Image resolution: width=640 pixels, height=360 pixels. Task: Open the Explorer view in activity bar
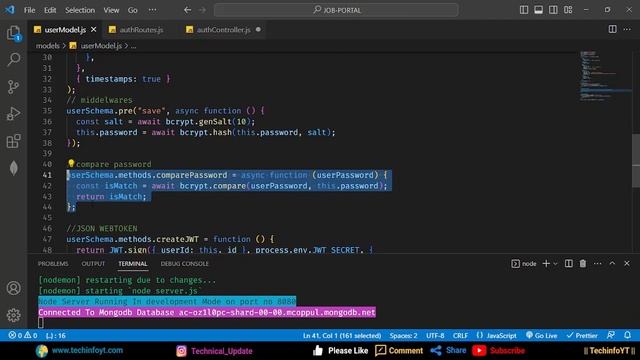(x=13, y=33)
